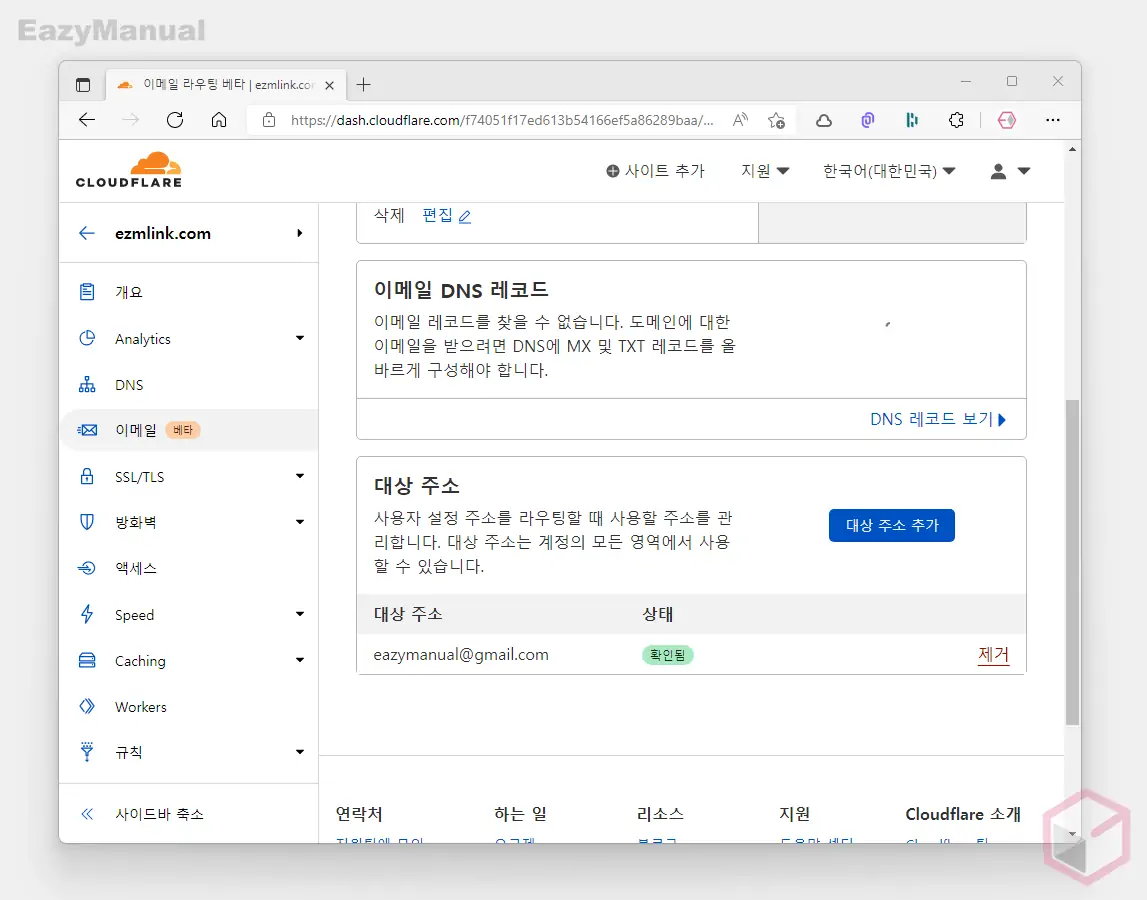
Task: Open the DNS 레코드 보기 link
Action: (x=938, y=420)
